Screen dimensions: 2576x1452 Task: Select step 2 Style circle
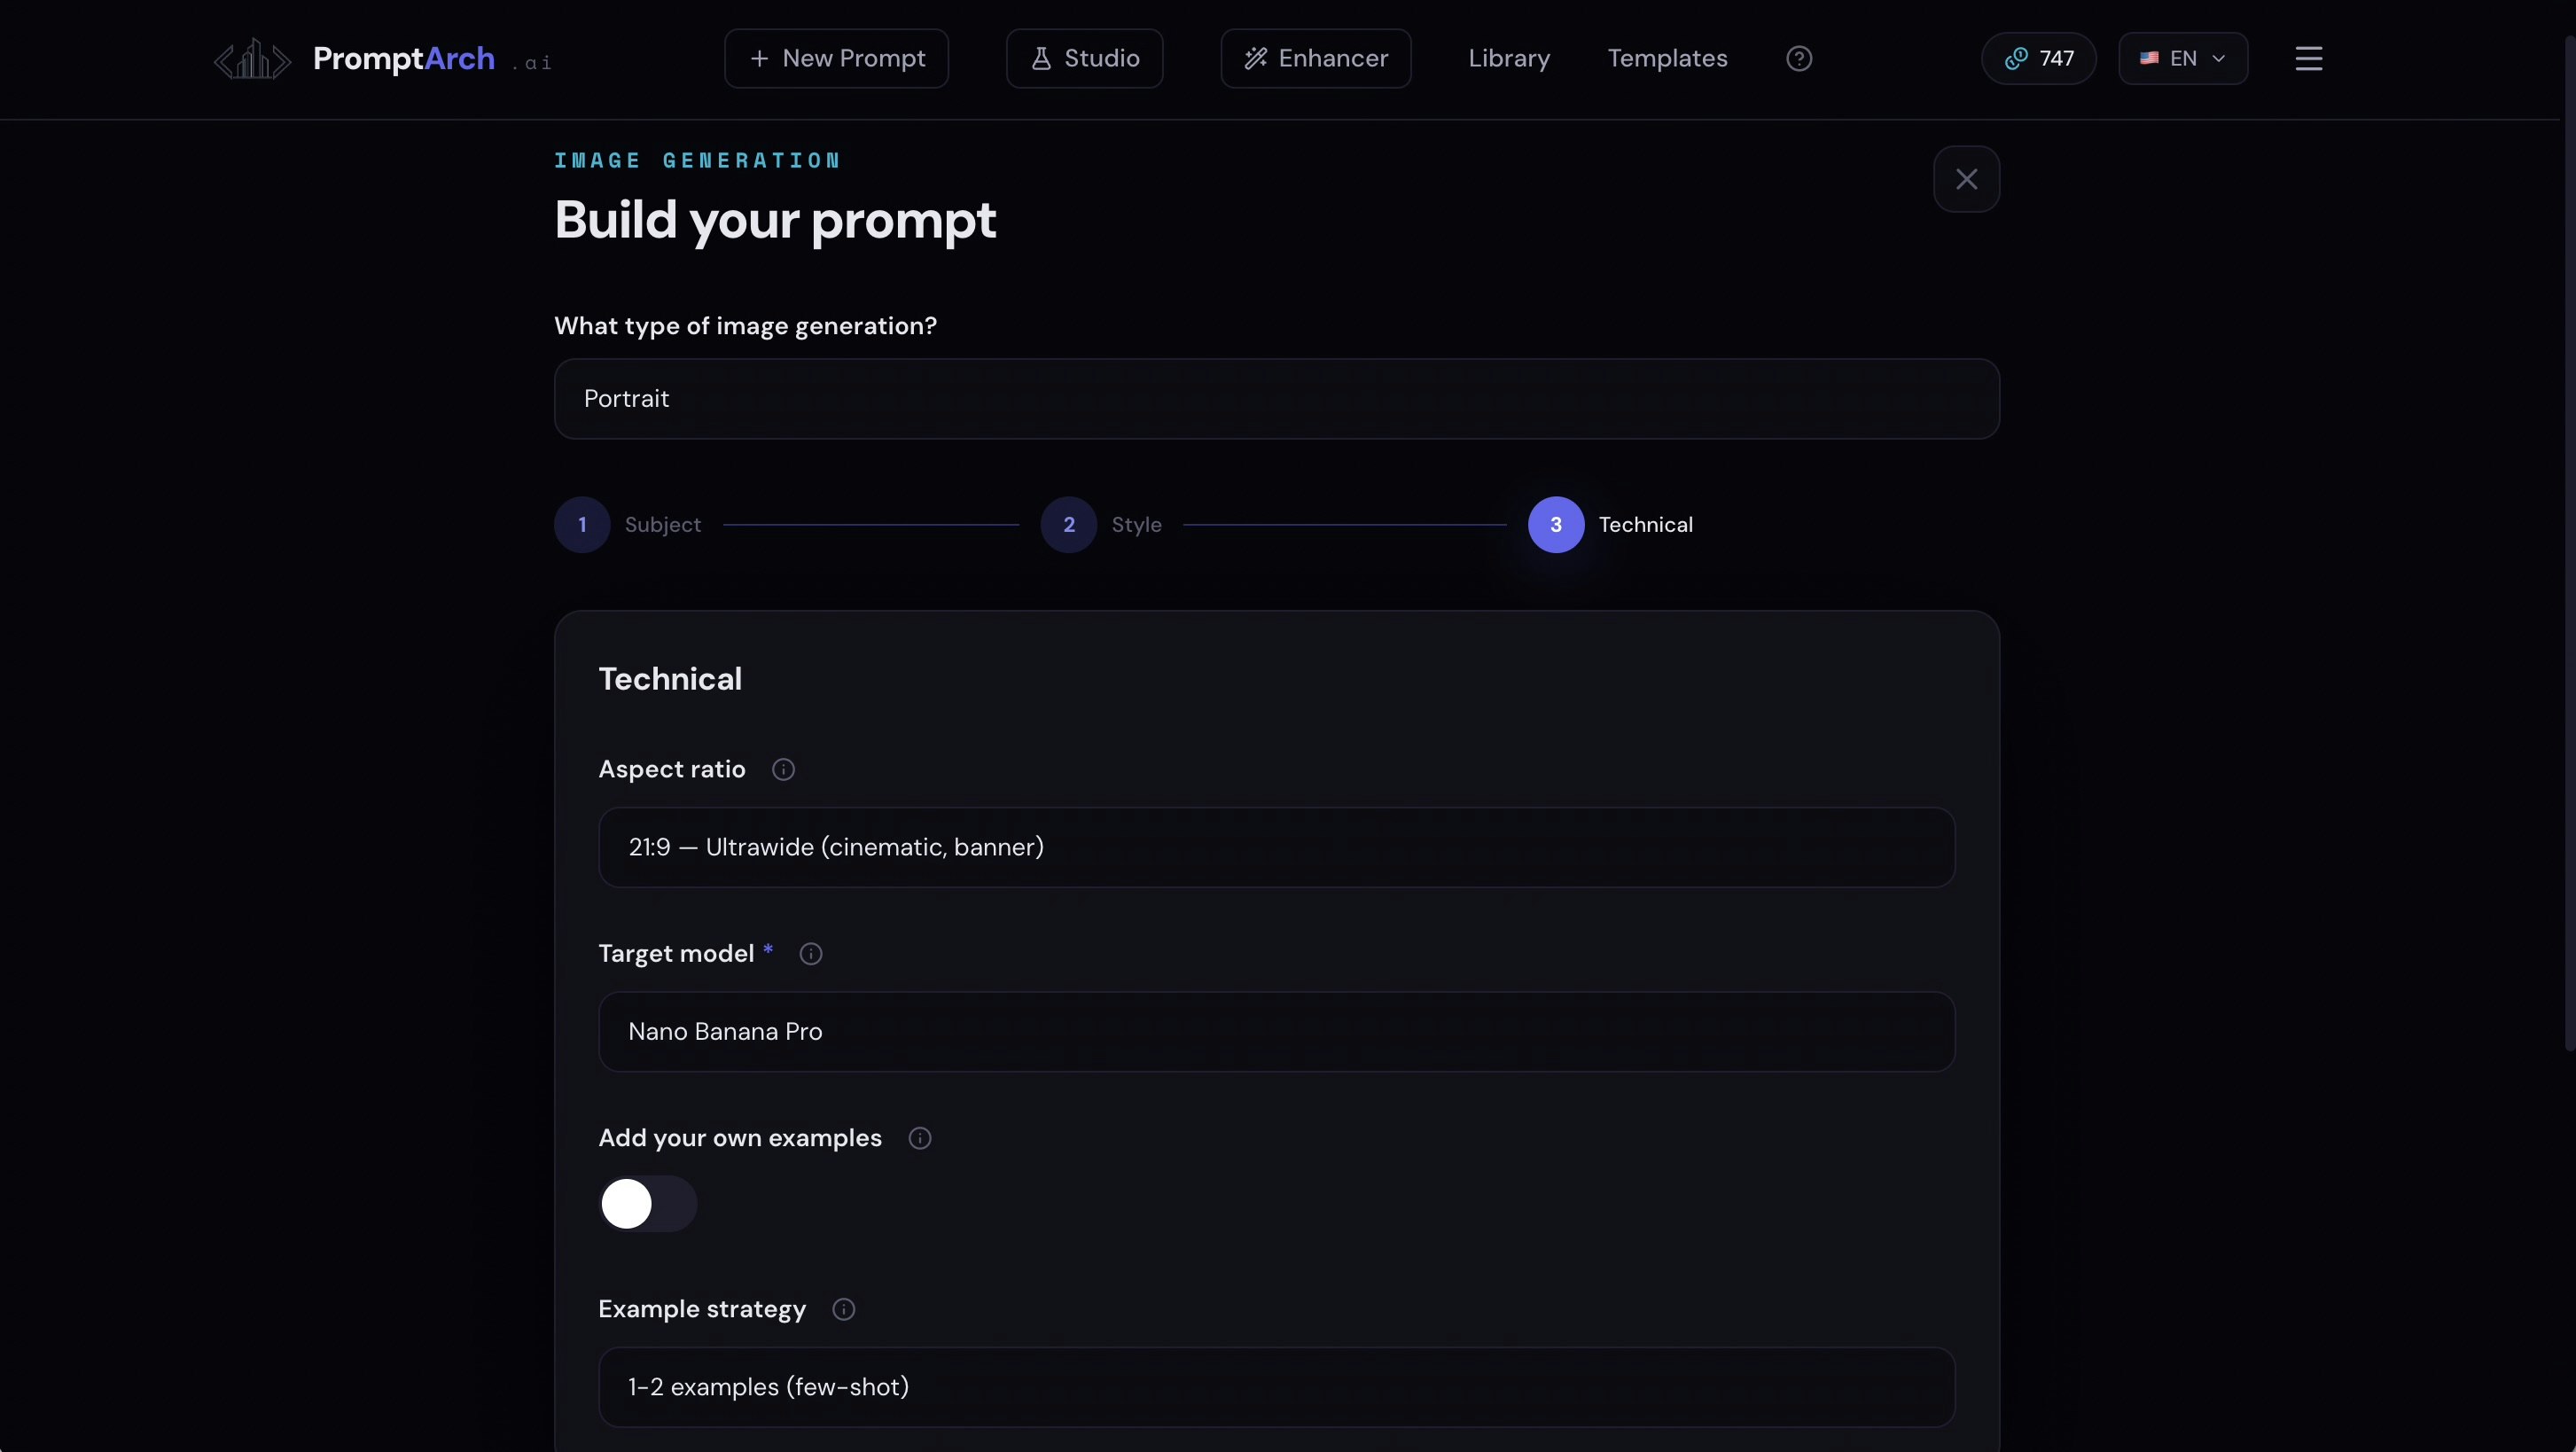[x=1067, y=524]
